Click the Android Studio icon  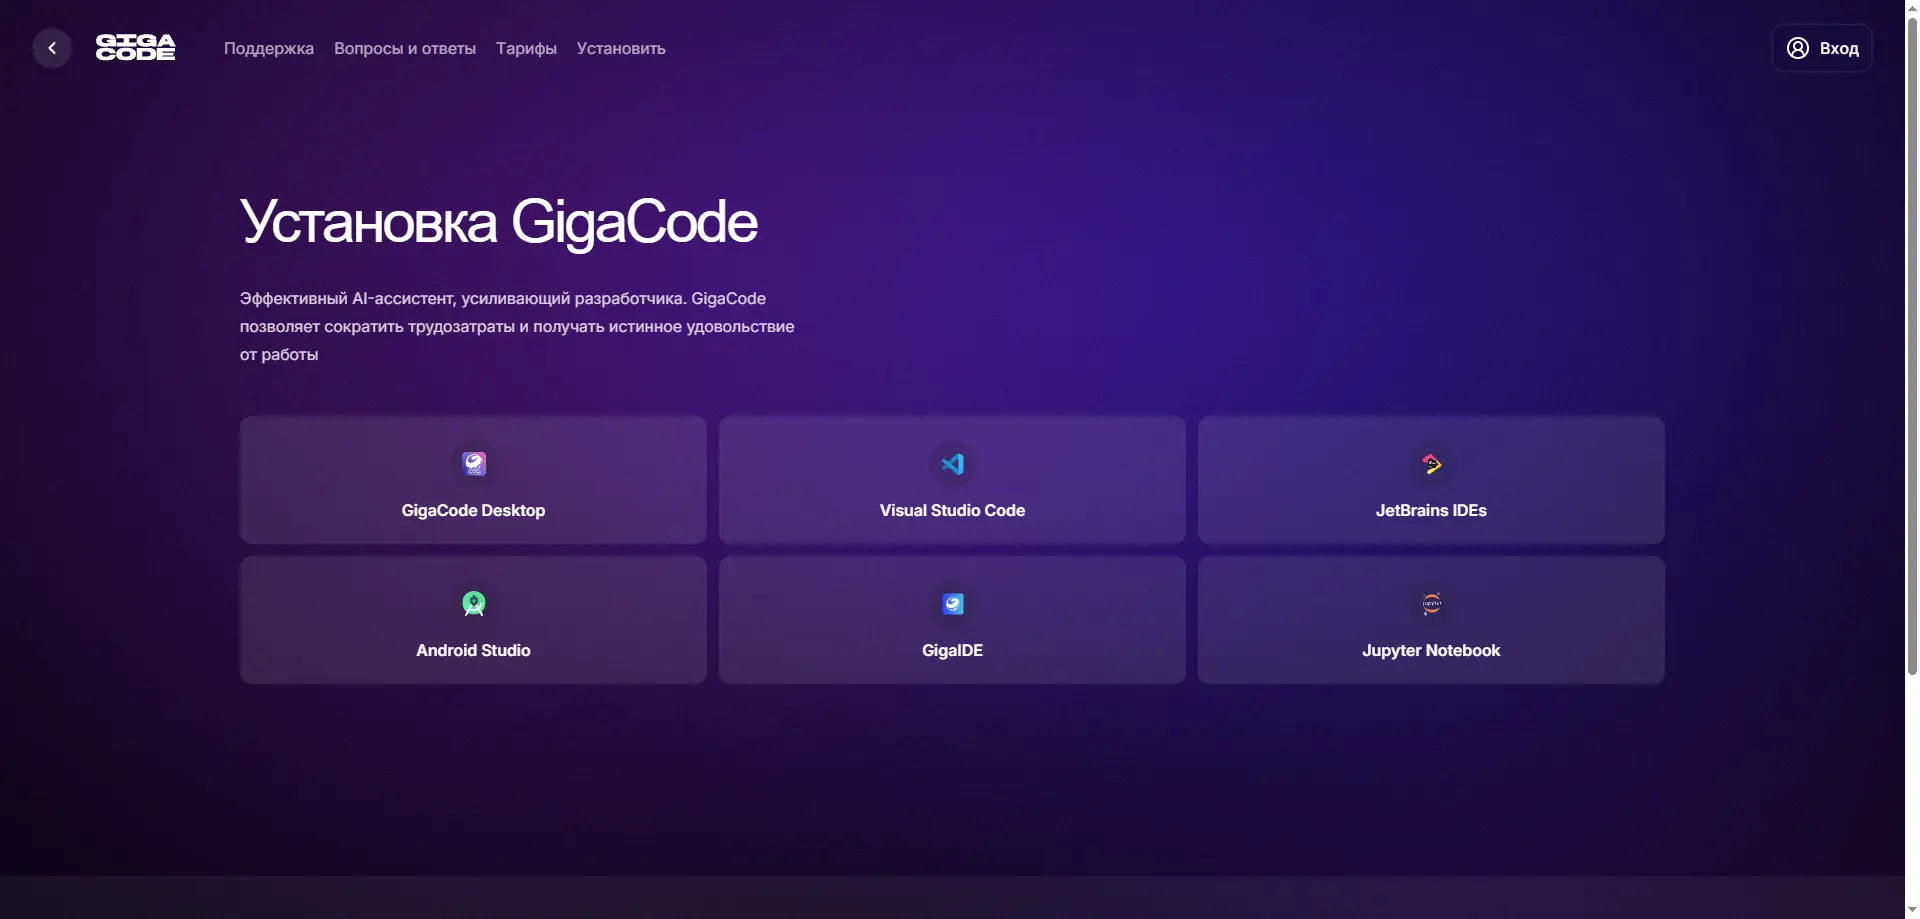point(473,604)
